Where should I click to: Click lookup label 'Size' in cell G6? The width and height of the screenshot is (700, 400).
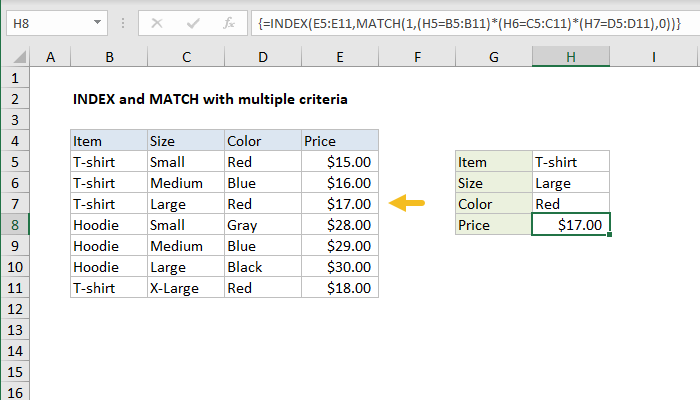pyautogui.click(x=494, y=183)
